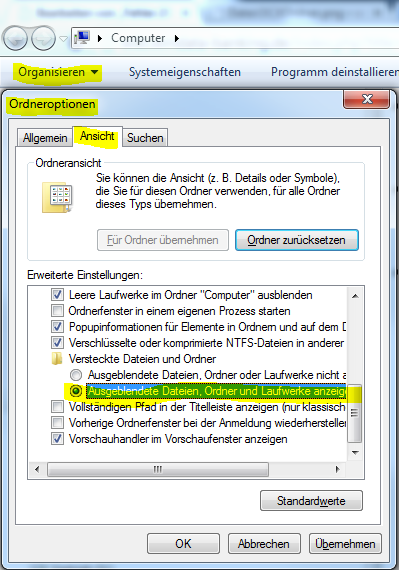The height and width of the screenshot is (570, 399).
Task: Open the recent pages dropdown arrow
Action: click(63, 39)
